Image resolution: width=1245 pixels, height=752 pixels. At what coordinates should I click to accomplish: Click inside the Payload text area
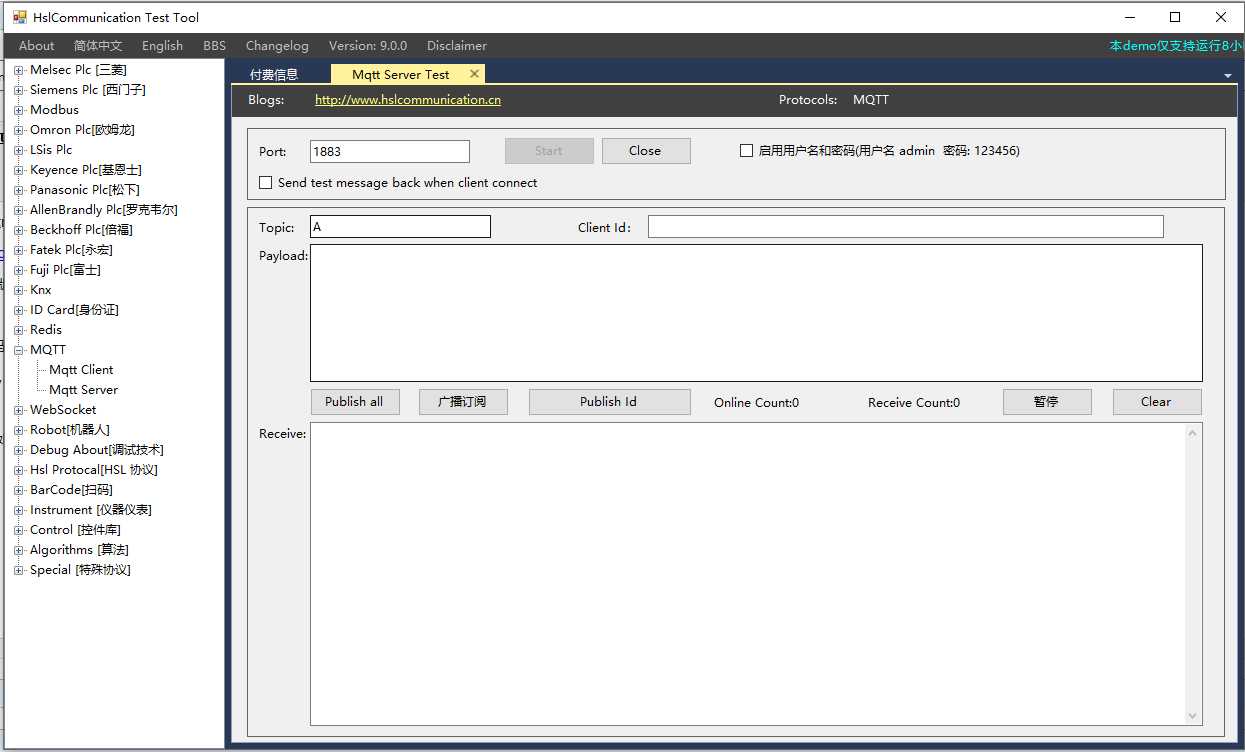pyautogui.click(x=756, y=313)
